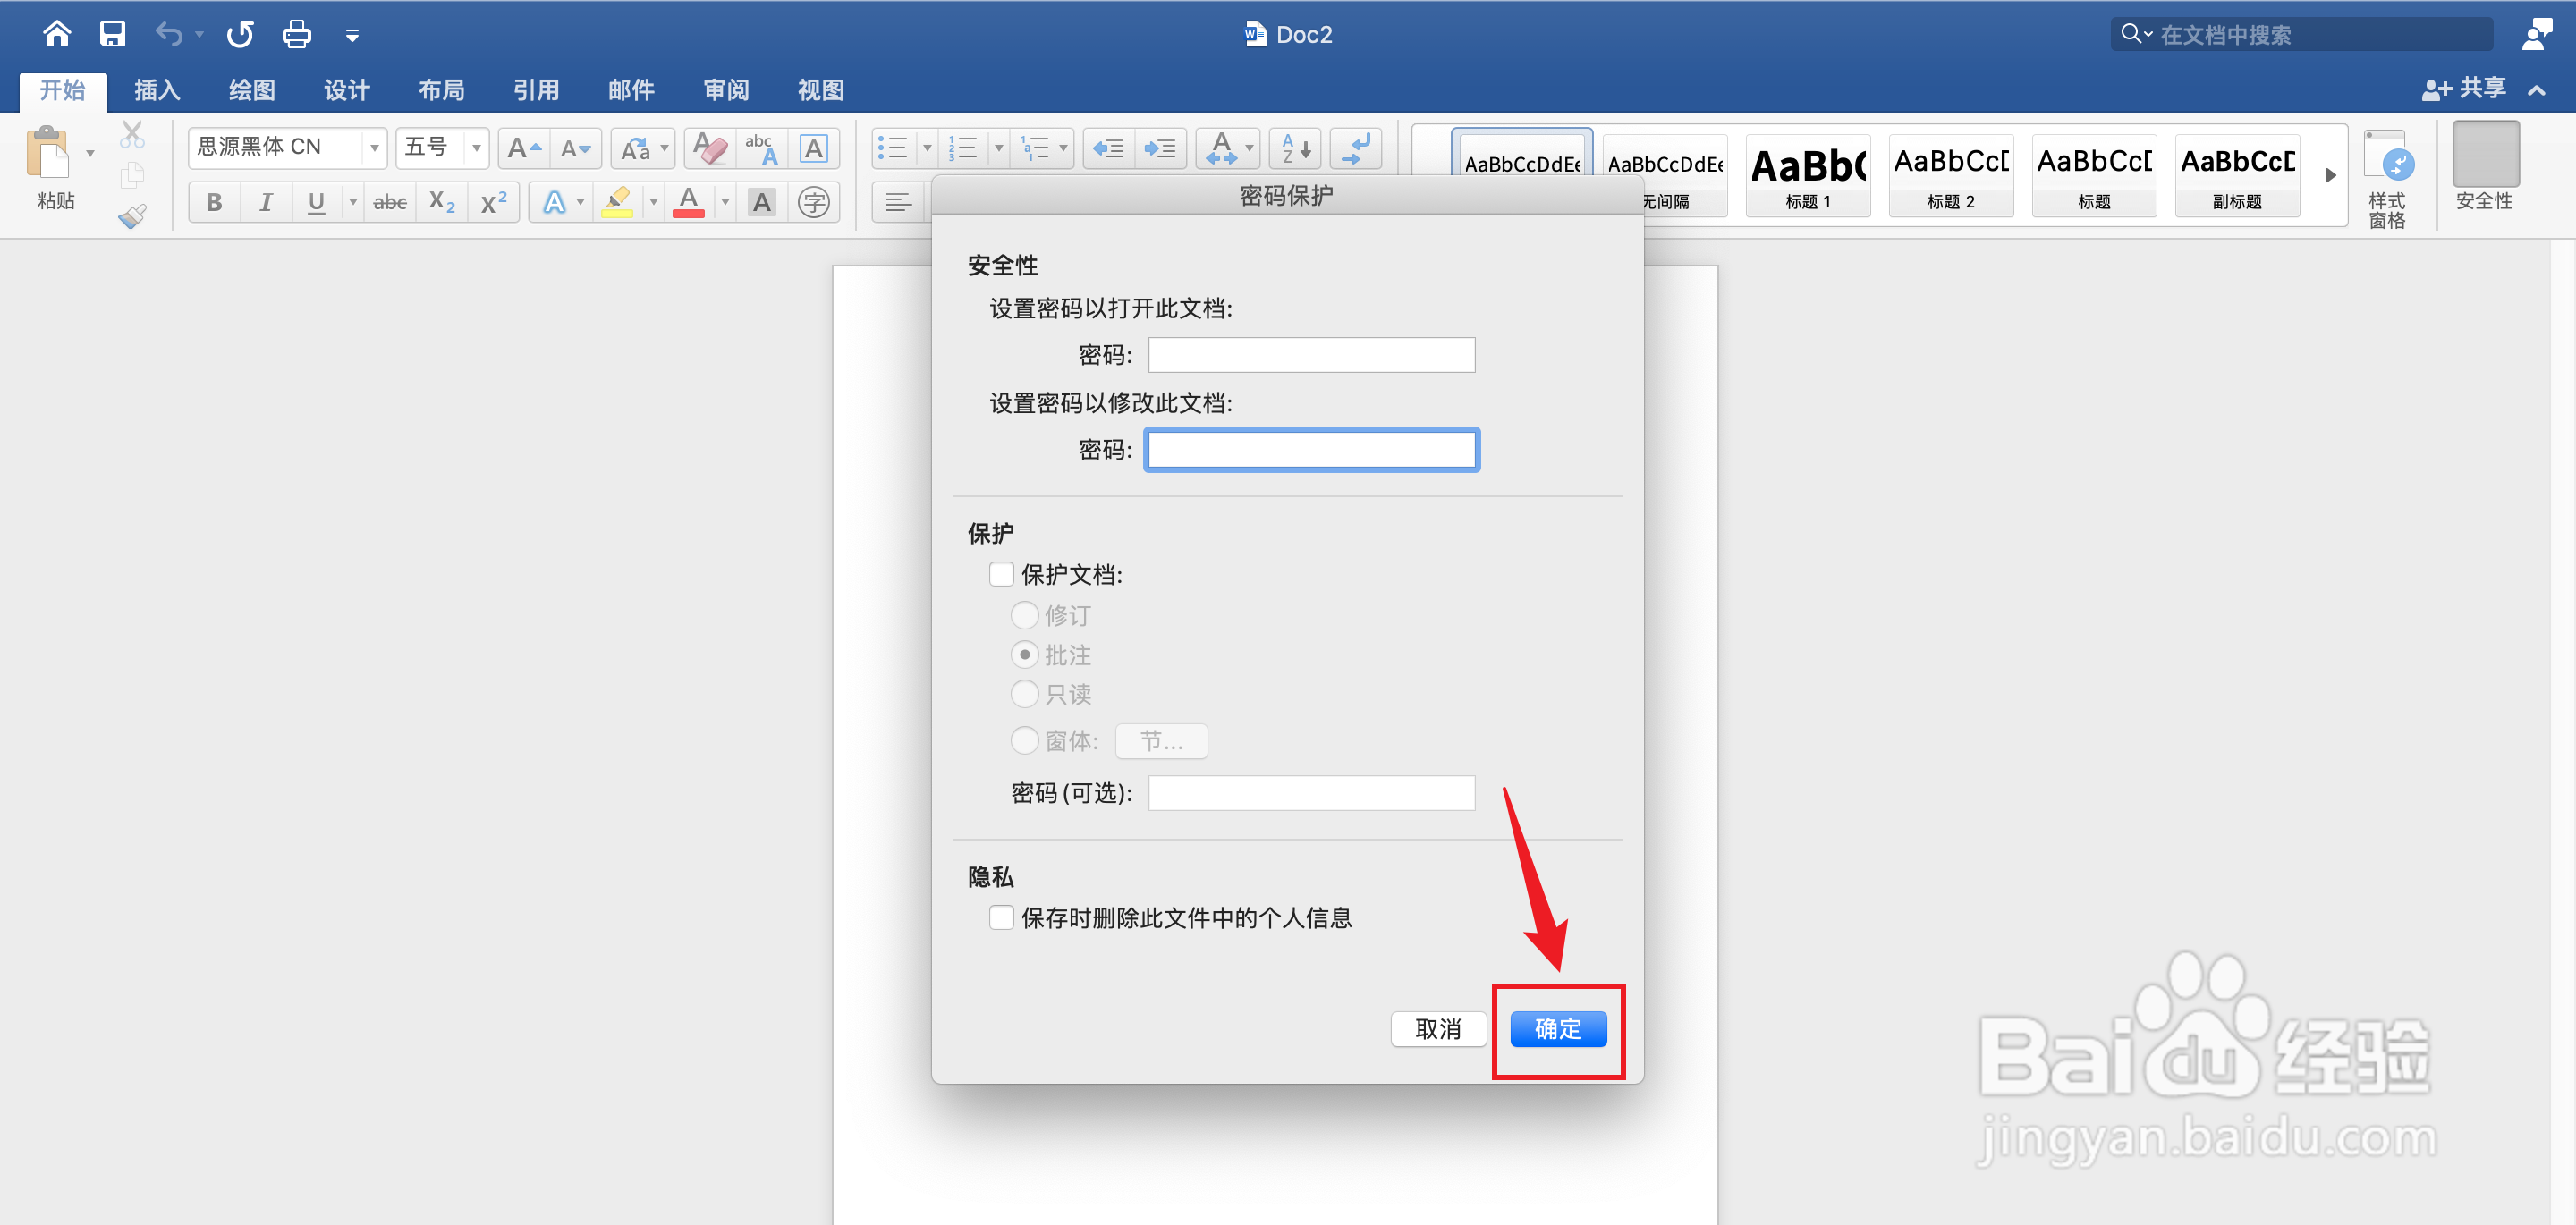Sort text with the A-Z icon
This screenshot has width=2576, height=1225.
pos(1296,149)
